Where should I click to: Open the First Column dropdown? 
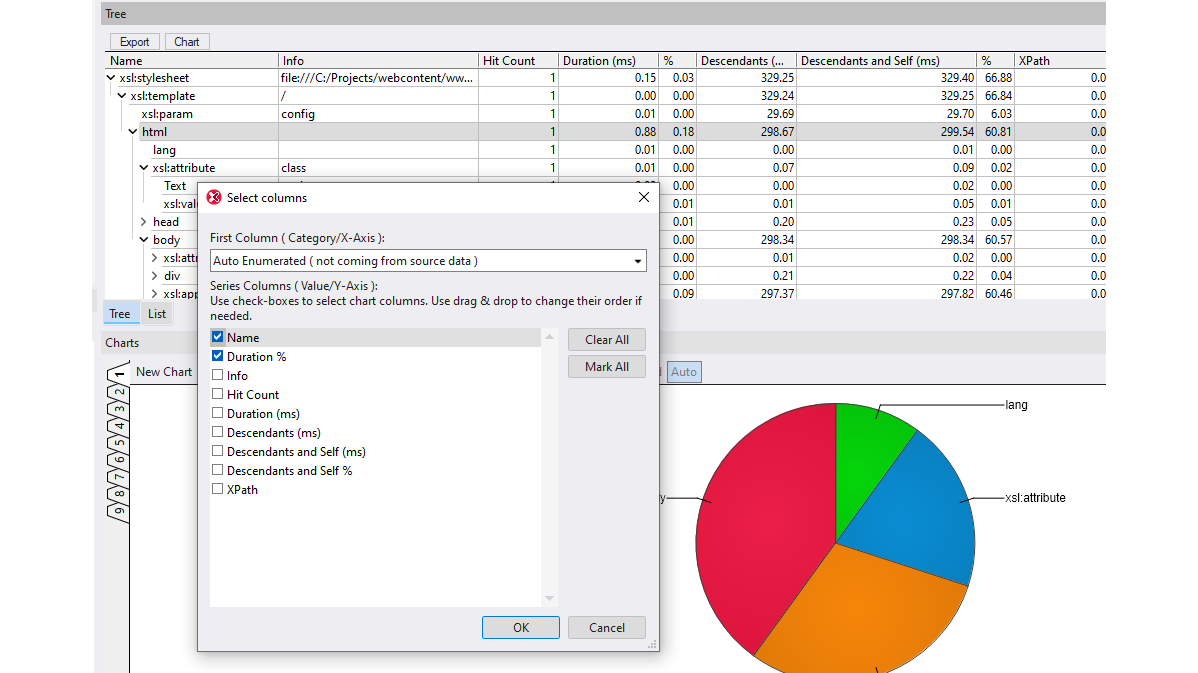(636, 259)
